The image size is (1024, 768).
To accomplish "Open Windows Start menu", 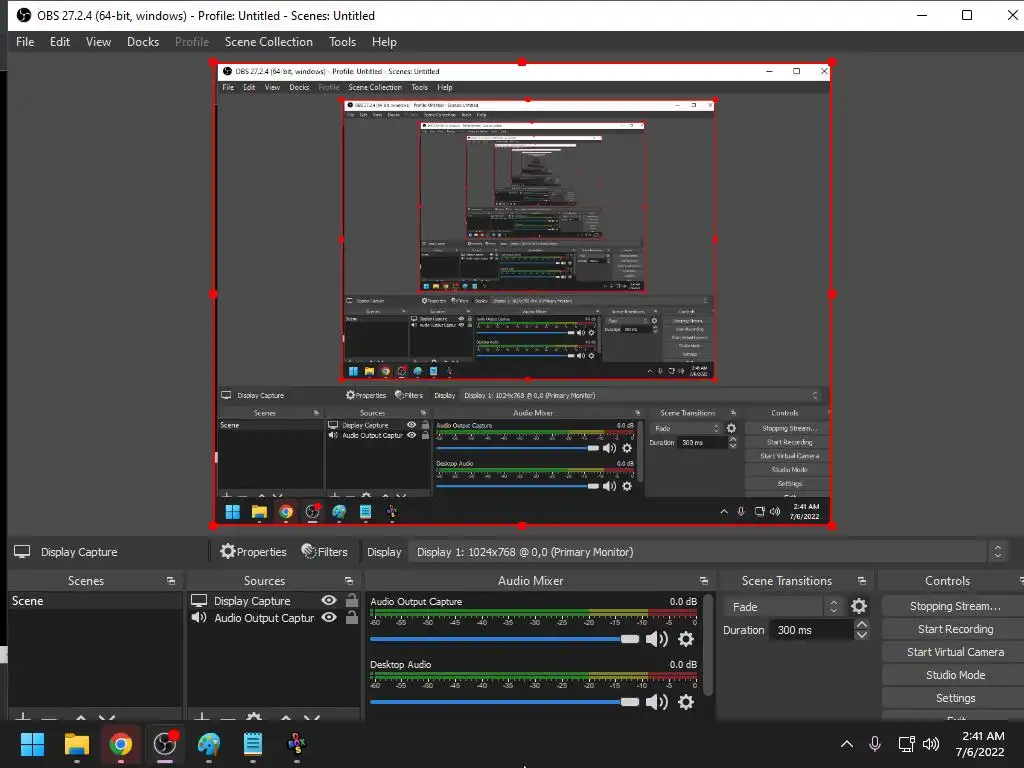I will click(32, 744).
